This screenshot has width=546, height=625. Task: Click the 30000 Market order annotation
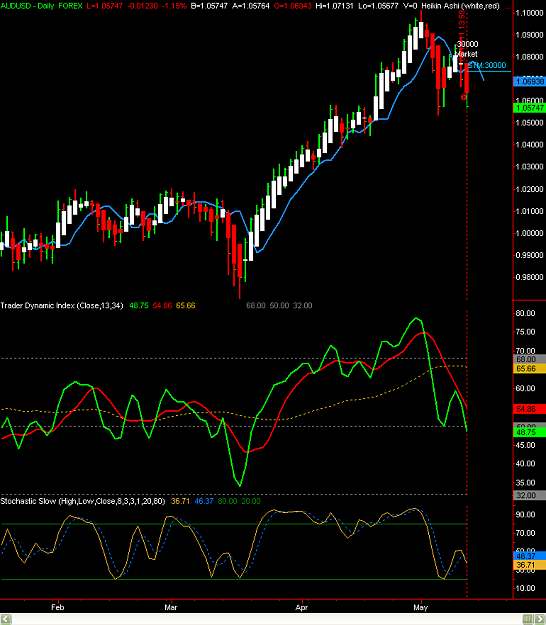(x=467, y=49)
